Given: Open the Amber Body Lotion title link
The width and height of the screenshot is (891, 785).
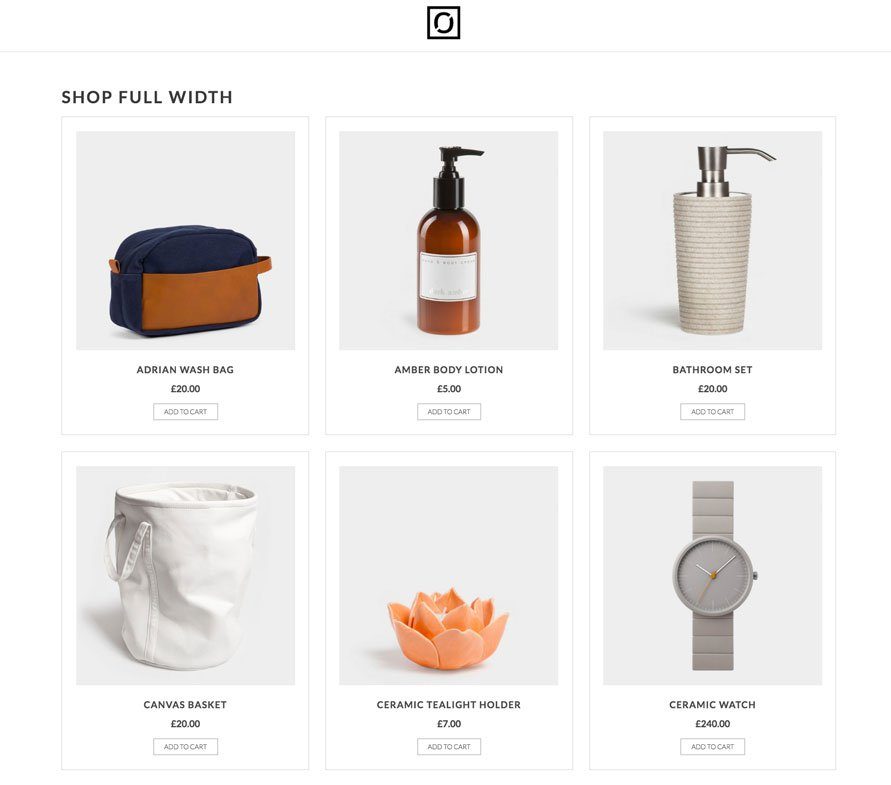Looking at the screenshot, I should 449,369.
